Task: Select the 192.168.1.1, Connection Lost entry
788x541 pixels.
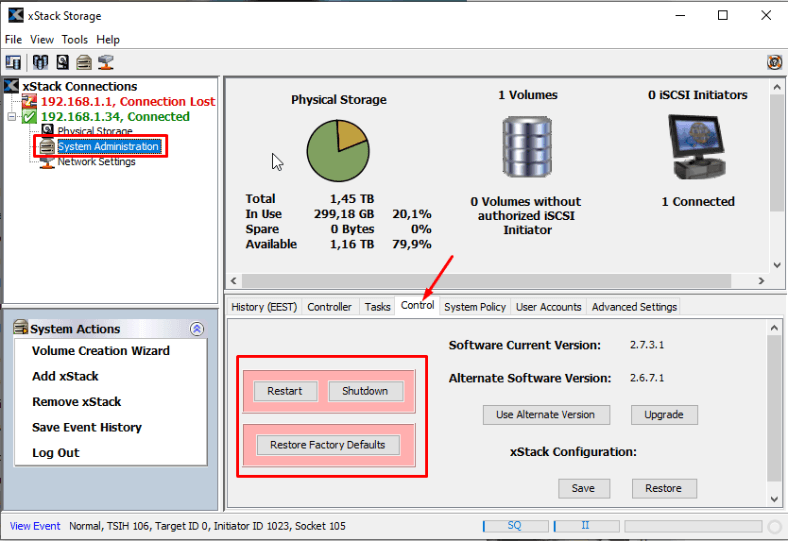Action: [x=128, y=101]
